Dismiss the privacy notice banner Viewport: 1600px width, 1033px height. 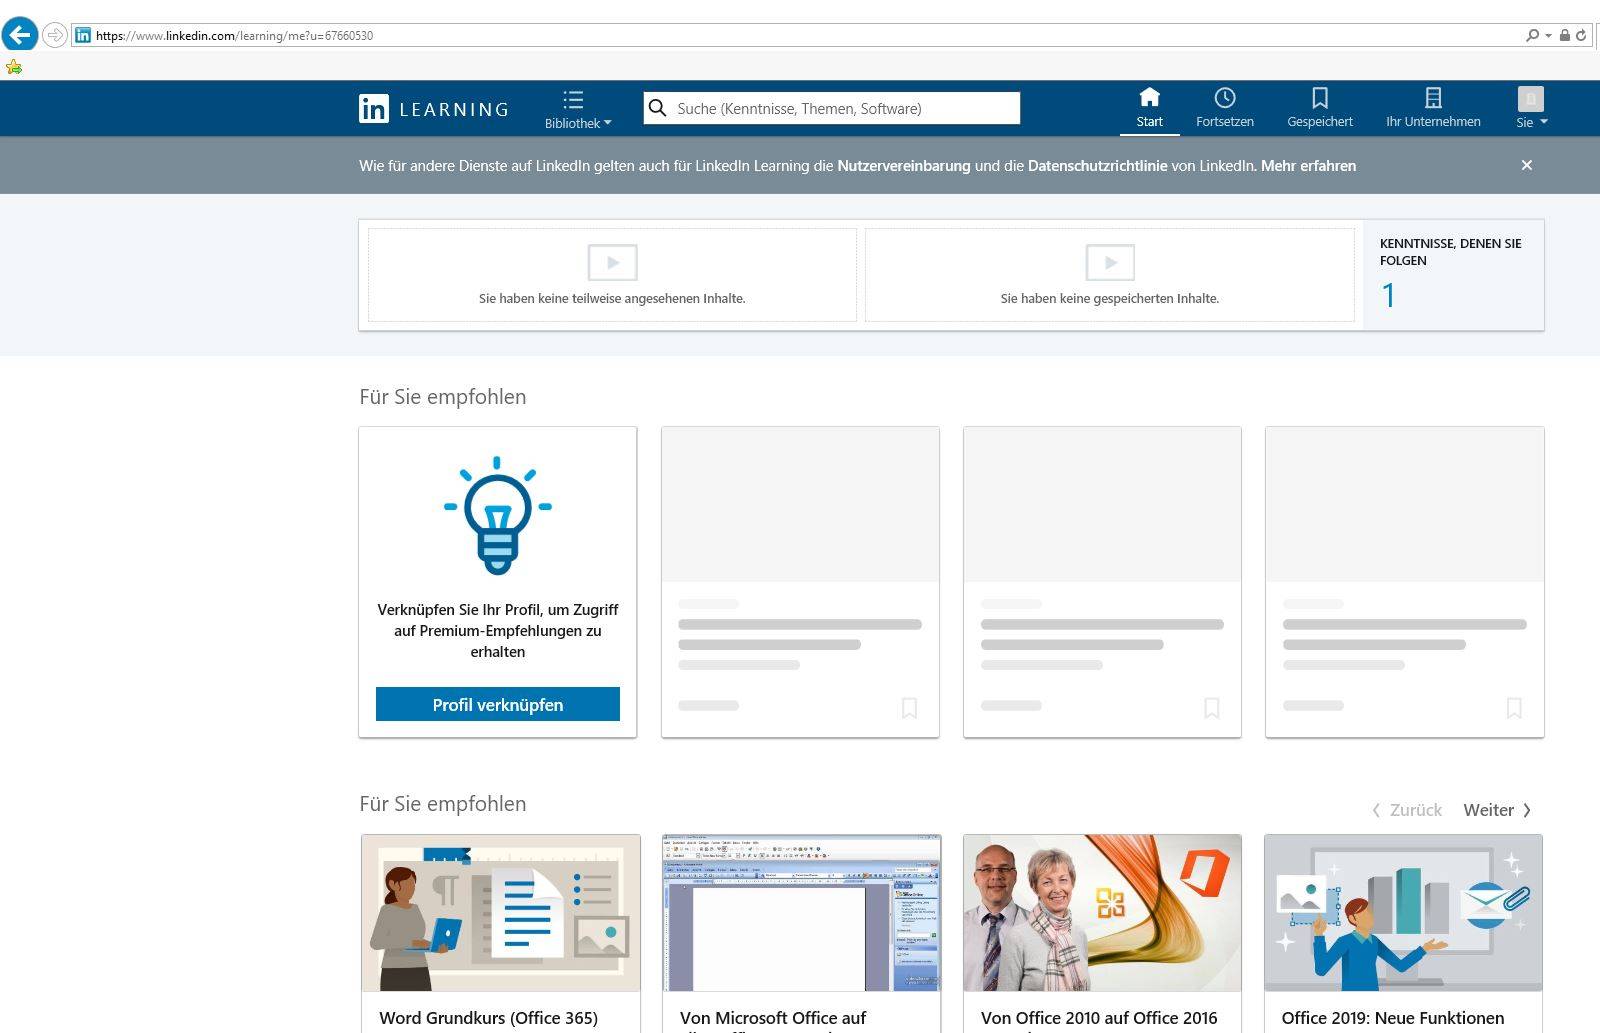(x=1526, y=165)
